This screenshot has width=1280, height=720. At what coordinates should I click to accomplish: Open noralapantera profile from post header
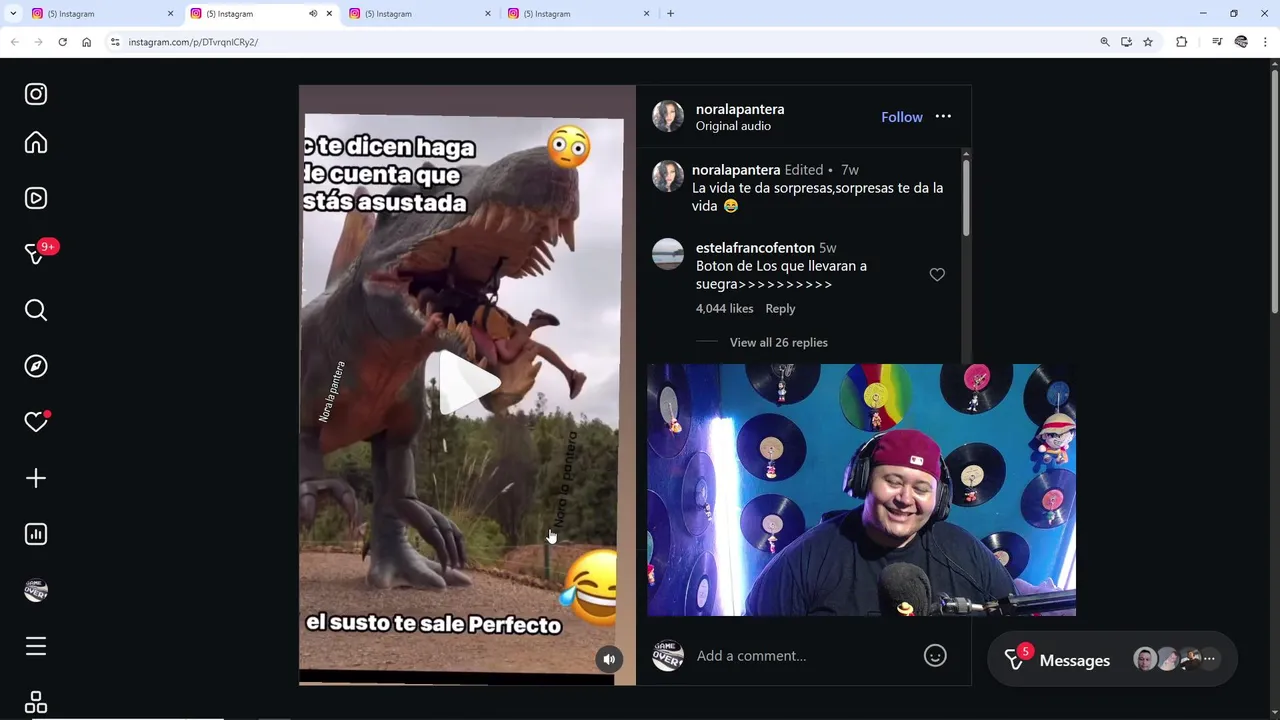[740, 109]
